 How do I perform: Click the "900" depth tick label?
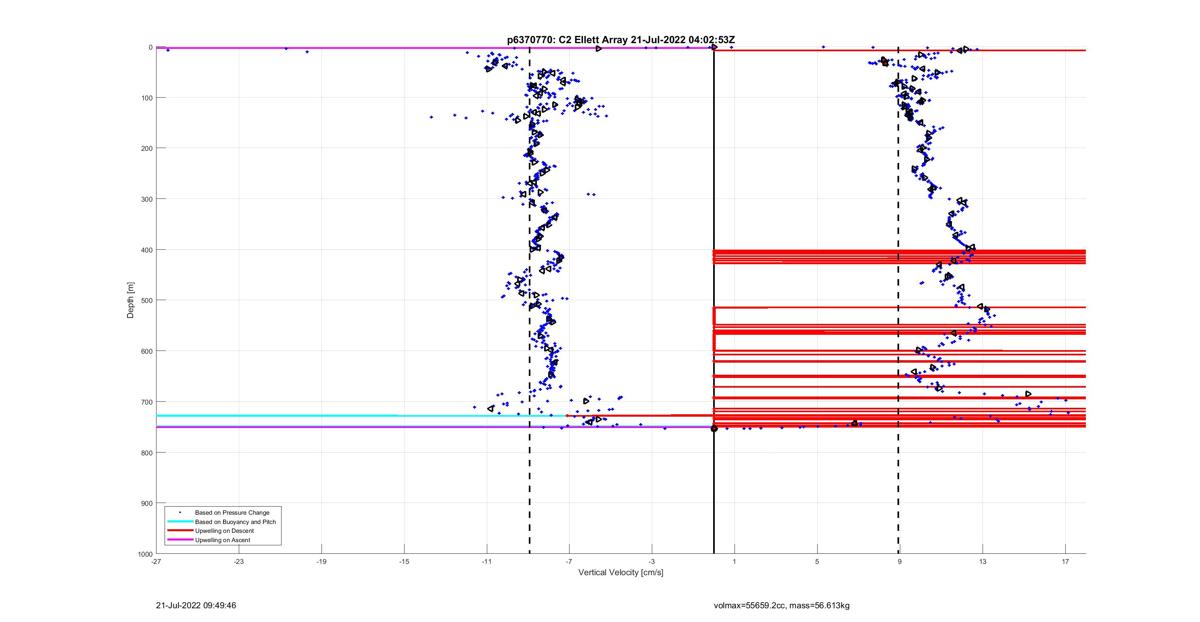click(146, 503)
